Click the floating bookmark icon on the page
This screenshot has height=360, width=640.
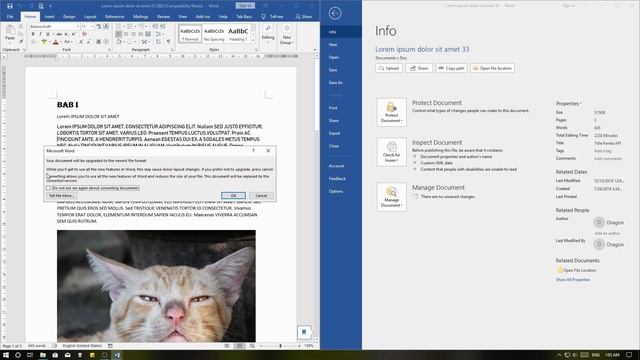[304, 332]
